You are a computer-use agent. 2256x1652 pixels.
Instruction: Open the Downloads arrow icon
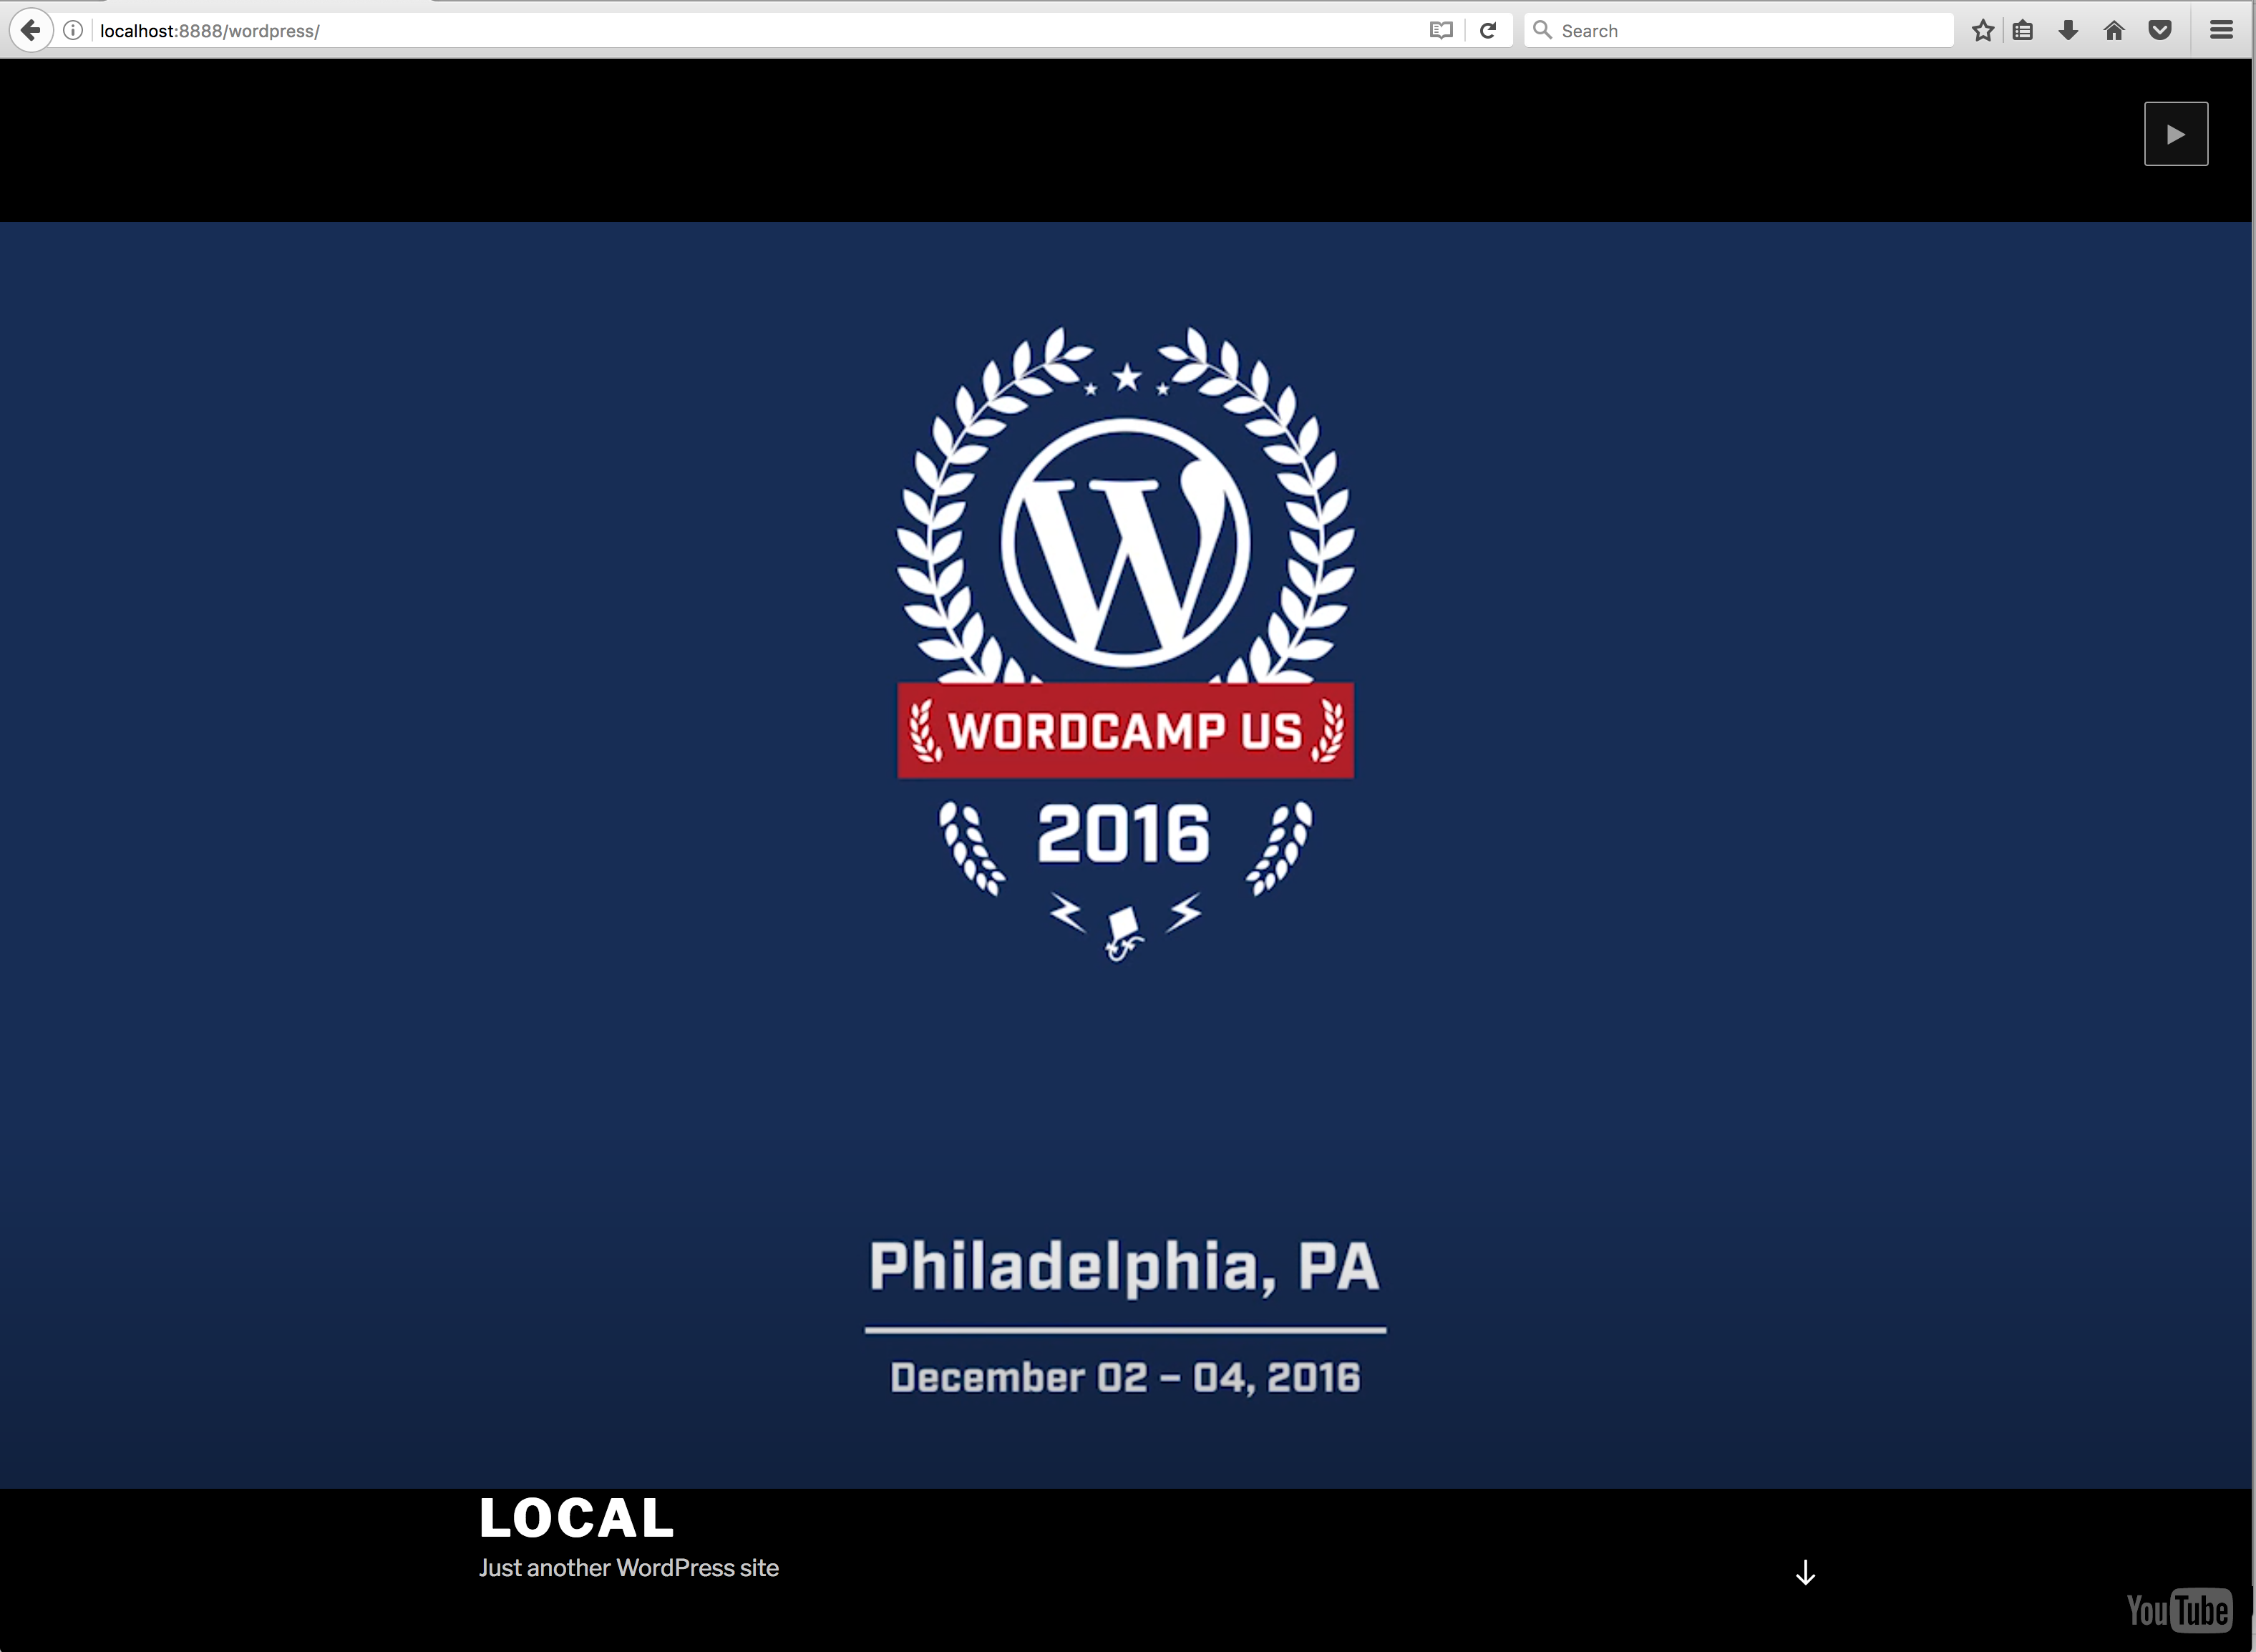[x=2069, y=31]
